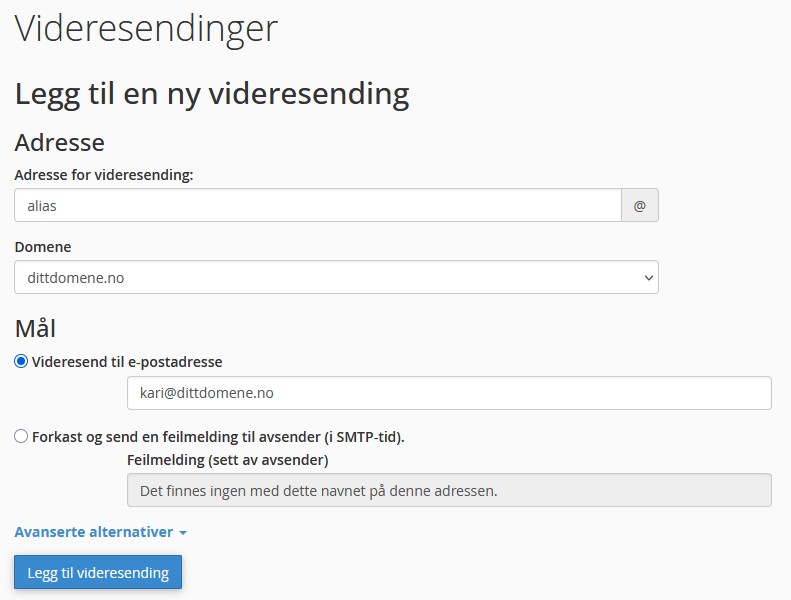Select the Videresend til e-postadresse radio button

(21, 361)
